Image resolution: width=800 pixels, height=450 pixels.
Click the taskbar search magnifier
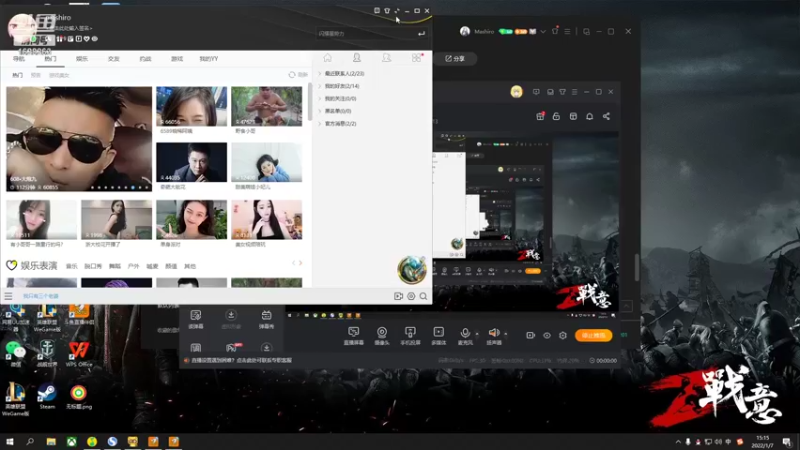click(30, 441)
